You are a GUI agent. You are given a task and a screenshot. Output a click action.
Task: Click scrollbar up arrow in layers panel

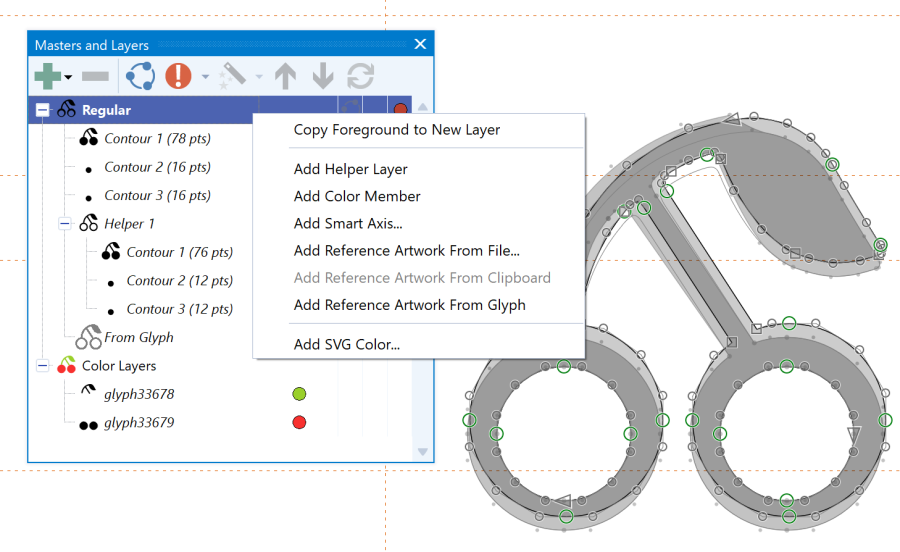coord(423,107)
